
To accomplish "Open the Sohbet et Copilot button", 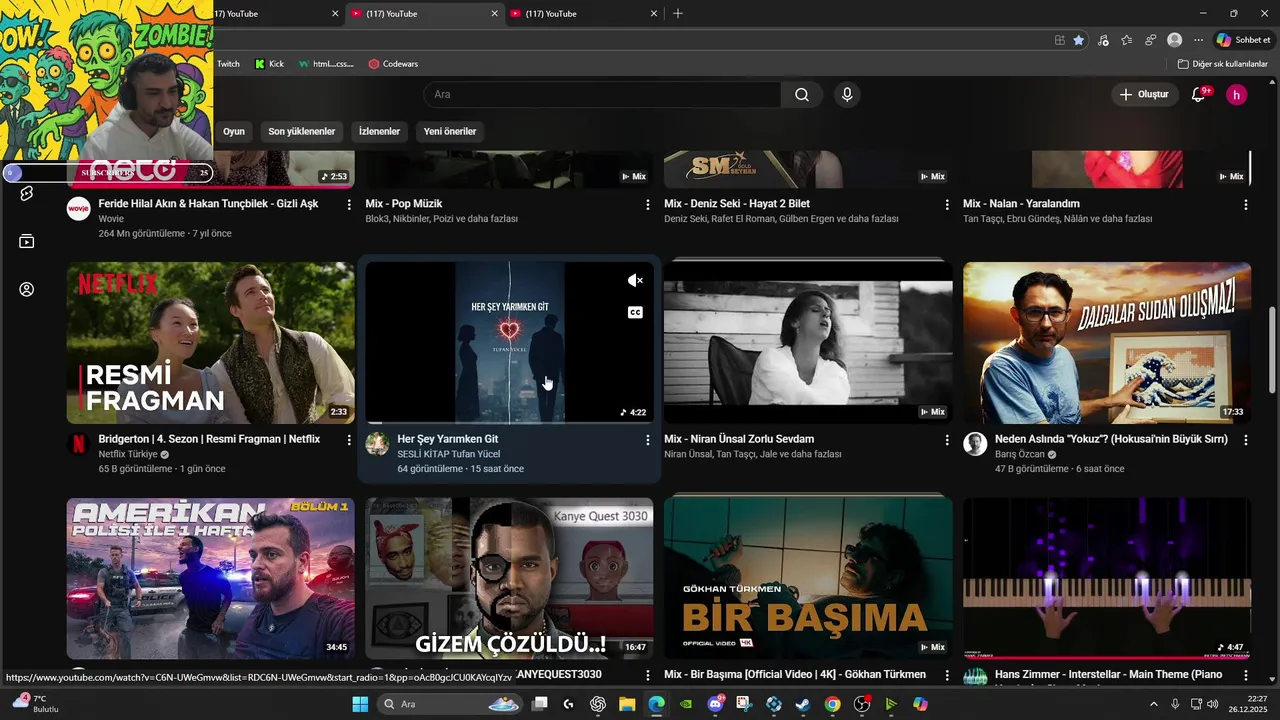I will coord(1243,40).
